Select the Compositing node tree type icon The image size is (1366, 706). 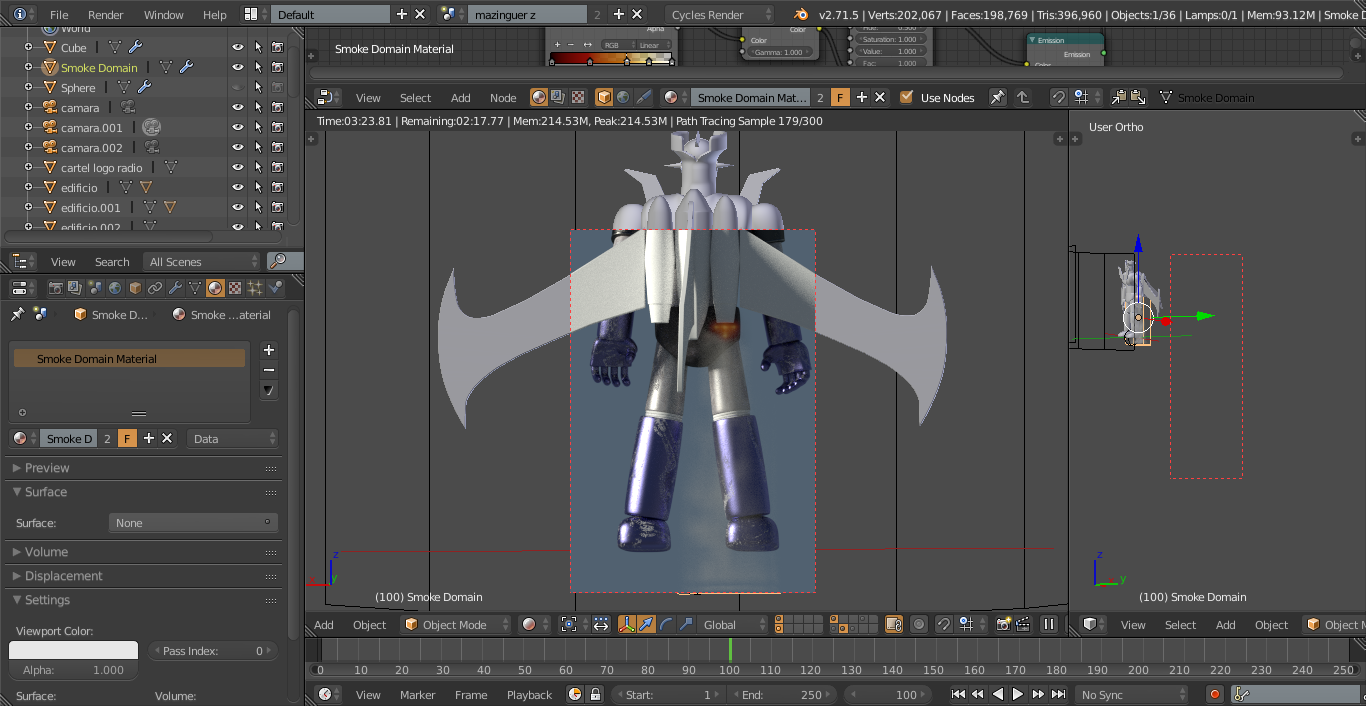click(558, 97)
